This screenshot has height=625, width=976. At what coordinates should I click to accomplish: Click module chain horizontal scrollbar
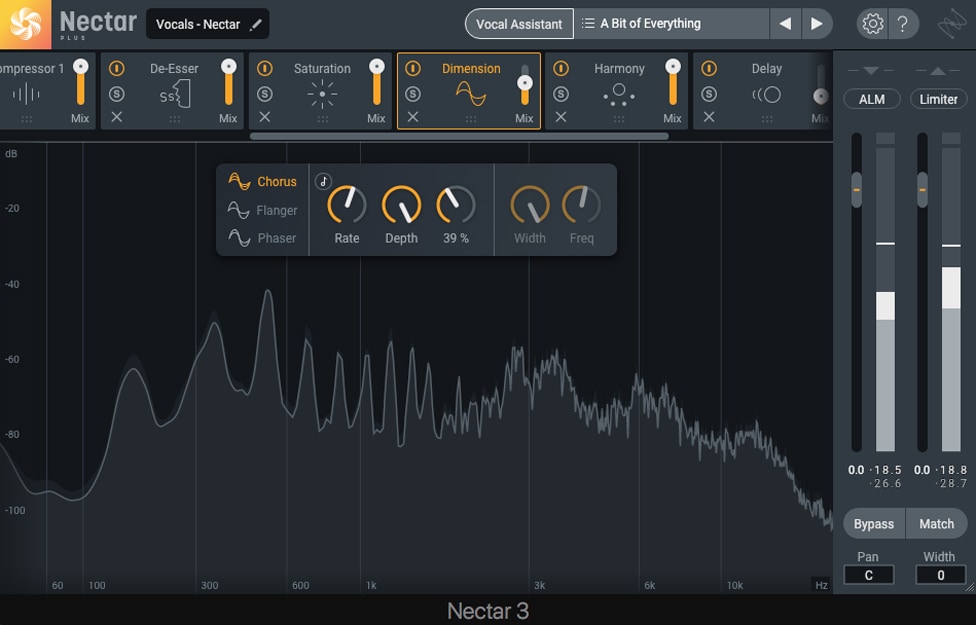point(459,136)
